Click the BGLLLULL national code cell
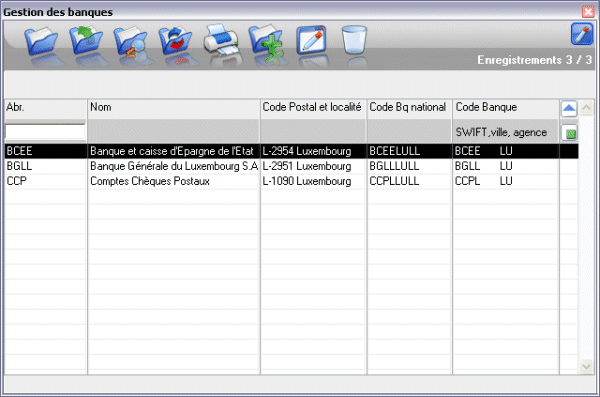Screen dimensions: 600x397 pos(409,166)
